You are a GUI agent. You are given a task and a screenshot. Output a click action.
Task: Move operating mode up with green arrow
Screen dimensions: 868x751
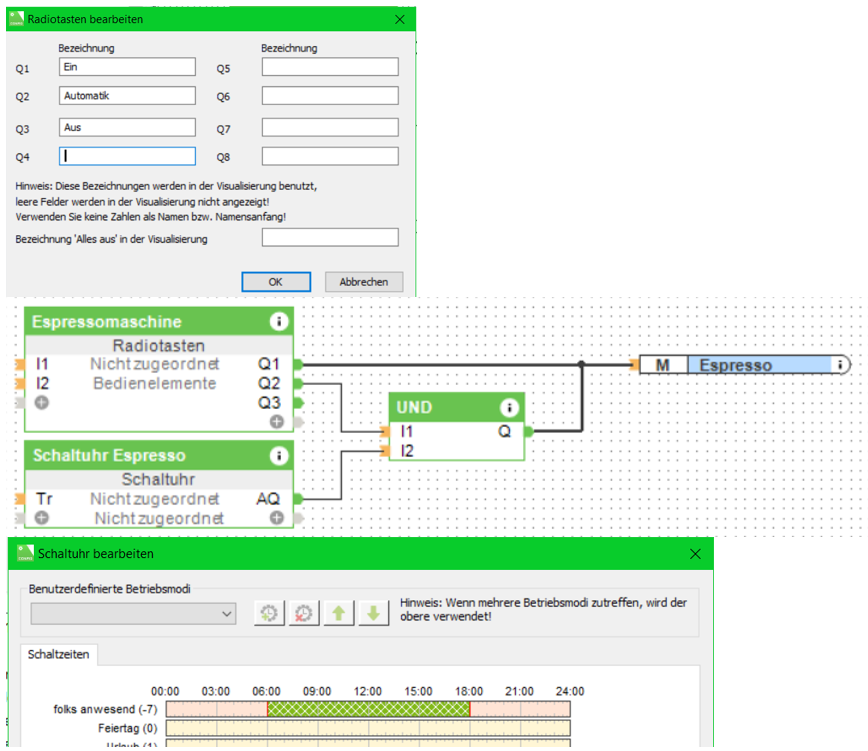point(339,613)
